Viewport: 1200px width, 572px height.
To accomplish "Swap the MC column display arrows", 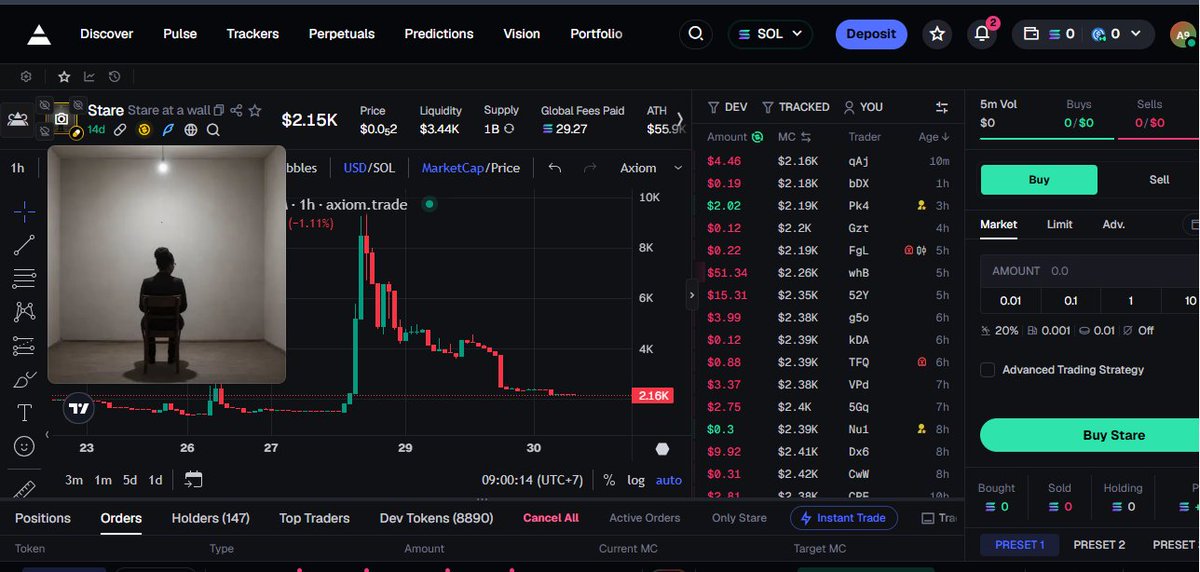I will coord(806,137).
